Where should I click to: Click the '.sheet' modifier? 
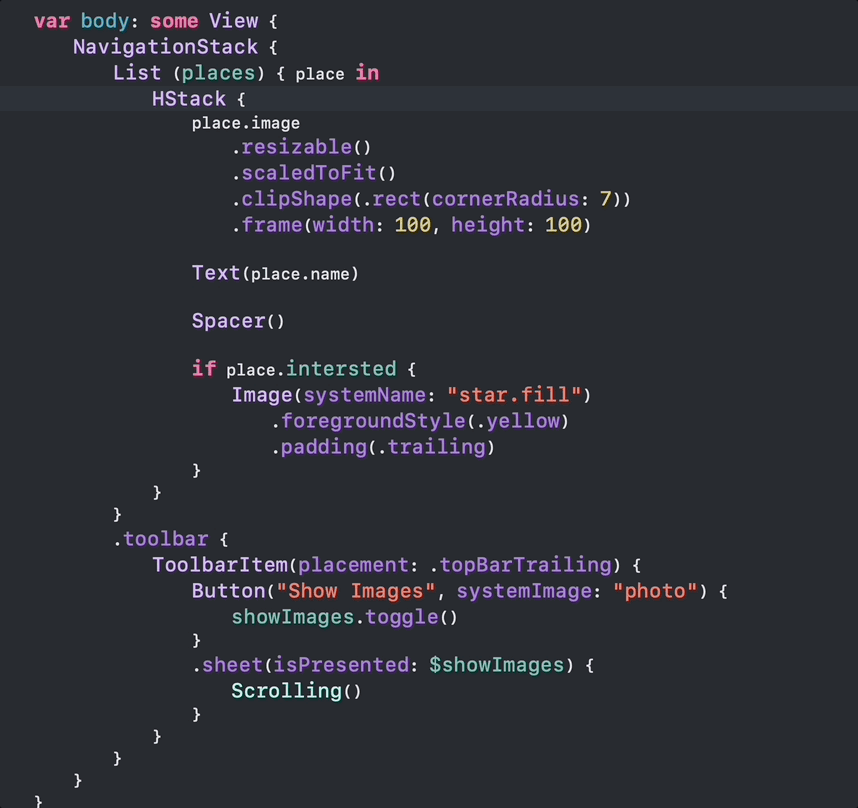228,665
